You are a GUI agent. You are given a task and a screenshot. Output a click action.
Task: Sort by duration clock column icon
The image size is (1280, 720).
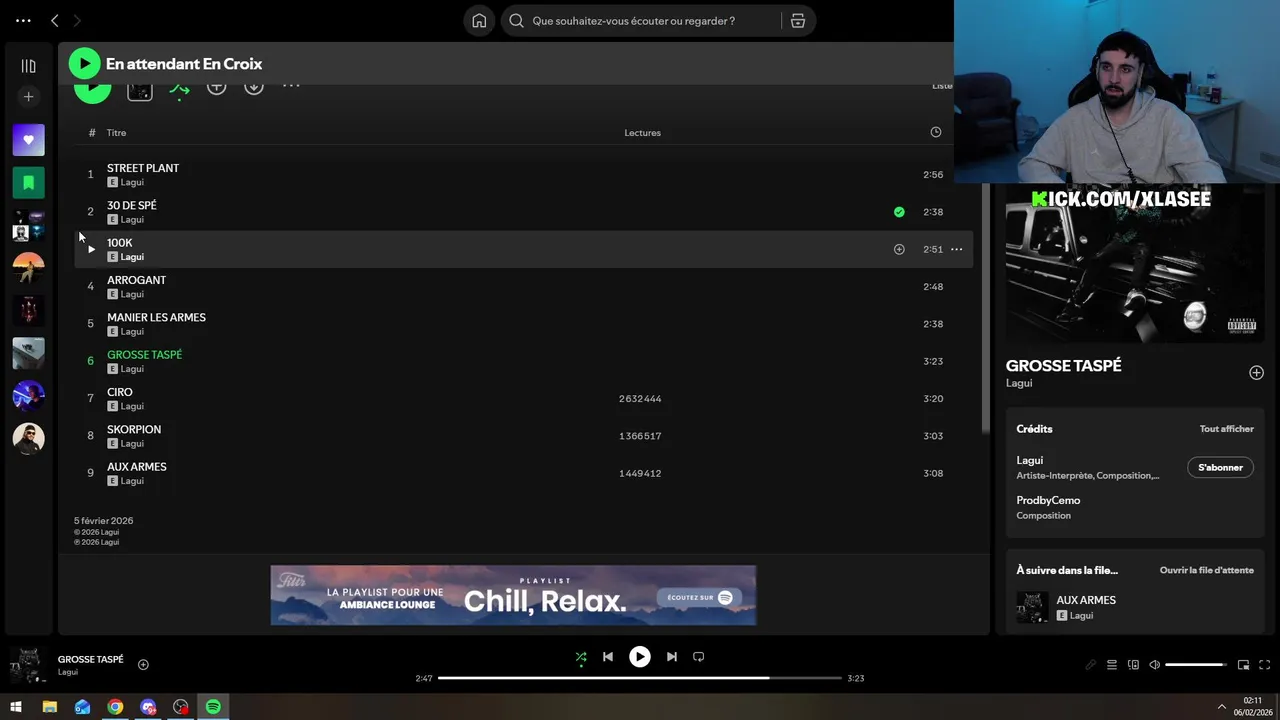coord(935,132)
